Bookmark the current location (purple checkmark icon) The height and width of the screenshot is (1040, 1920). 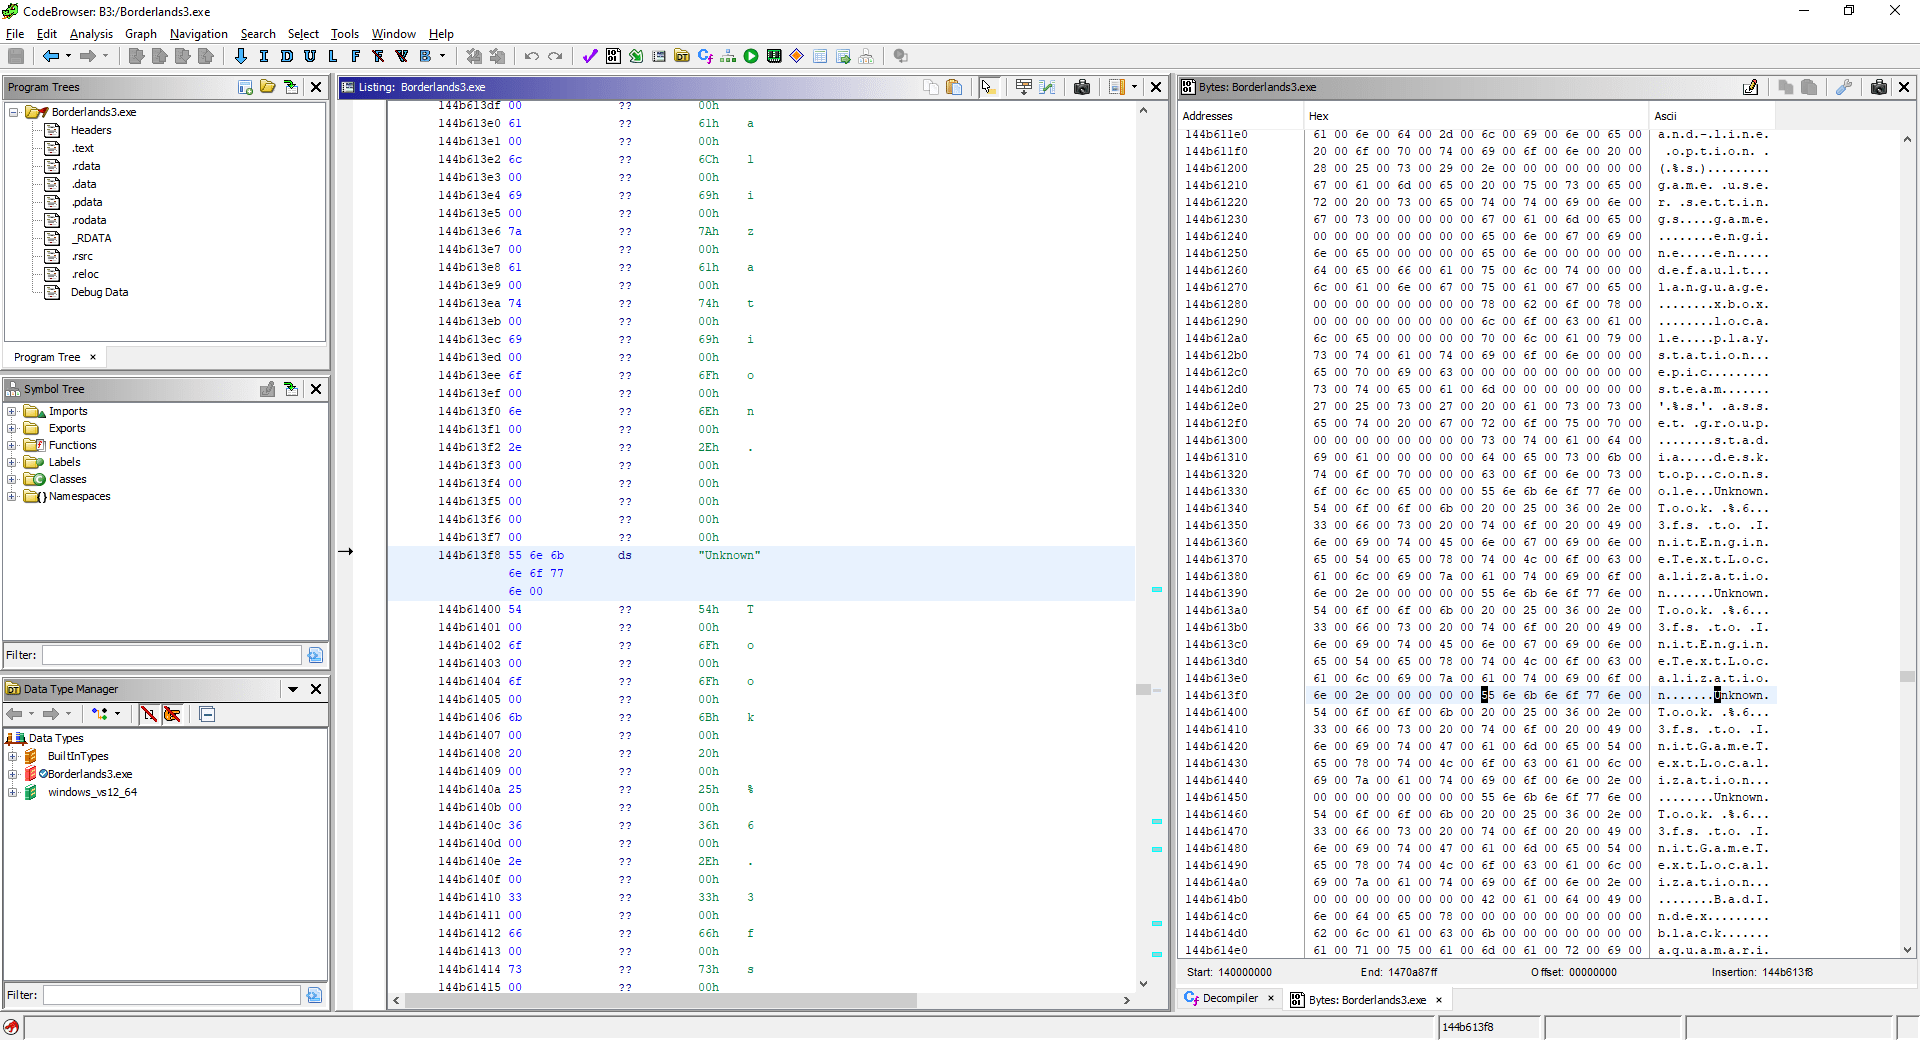click(x=589, y=56)
